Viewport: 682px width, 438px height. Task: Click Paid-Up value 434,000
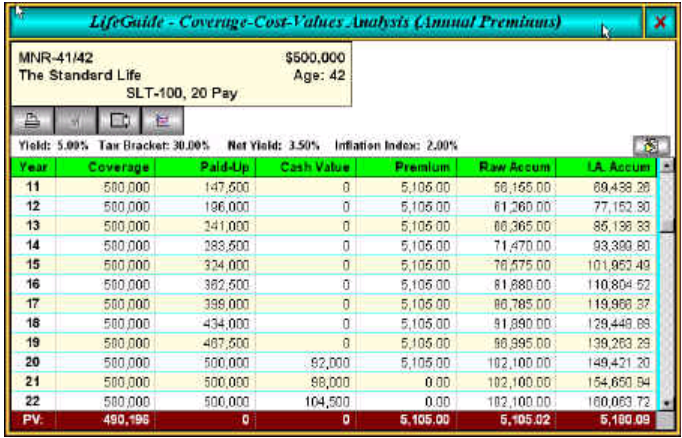[227, 323]
